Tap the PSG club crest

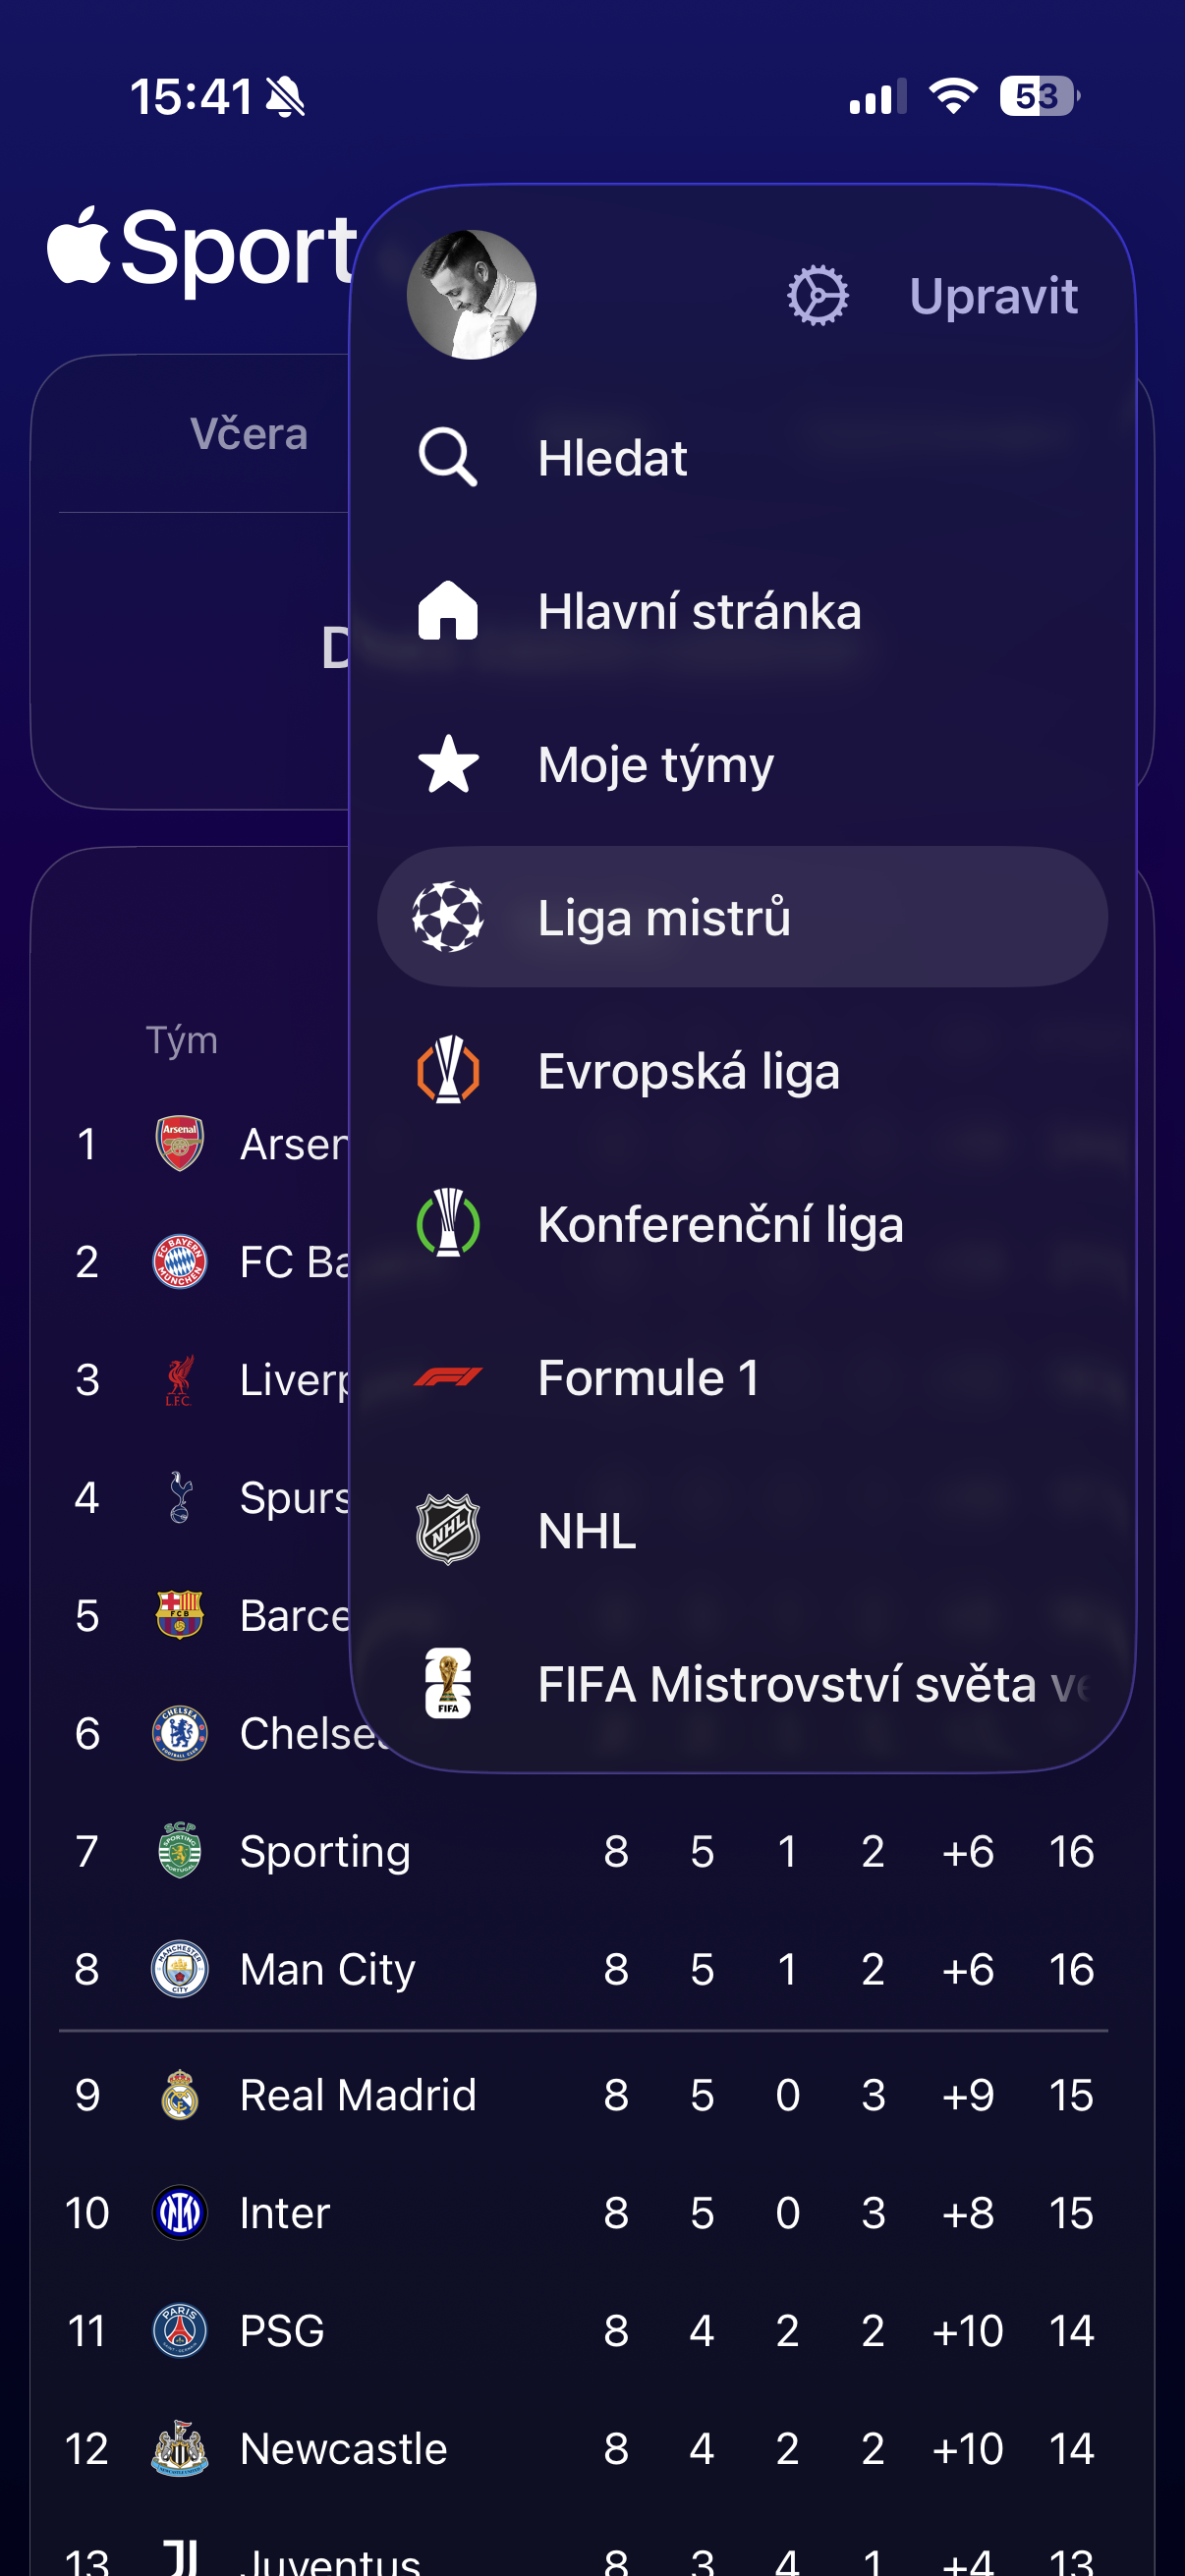(x=180, y=2331)
